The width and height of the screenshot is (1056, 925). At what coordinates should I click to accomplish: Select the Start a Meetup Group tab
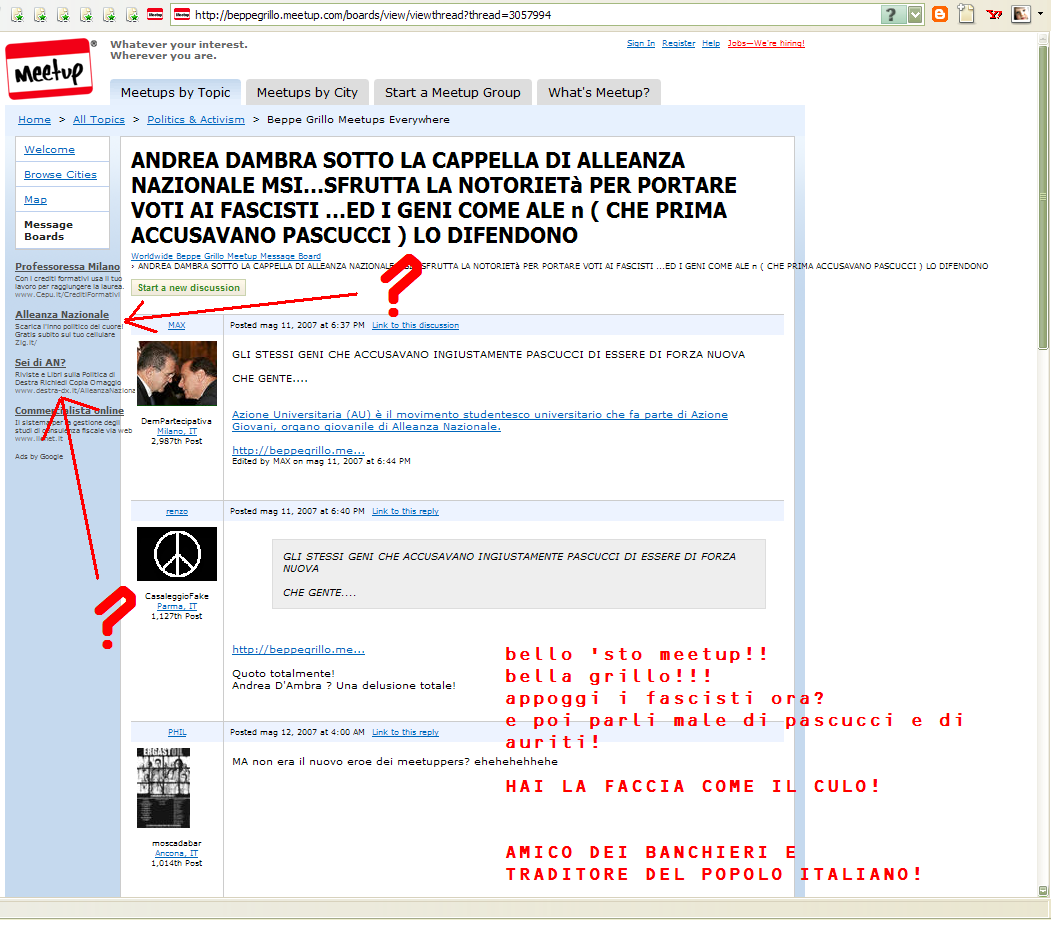tap(453, 92)
